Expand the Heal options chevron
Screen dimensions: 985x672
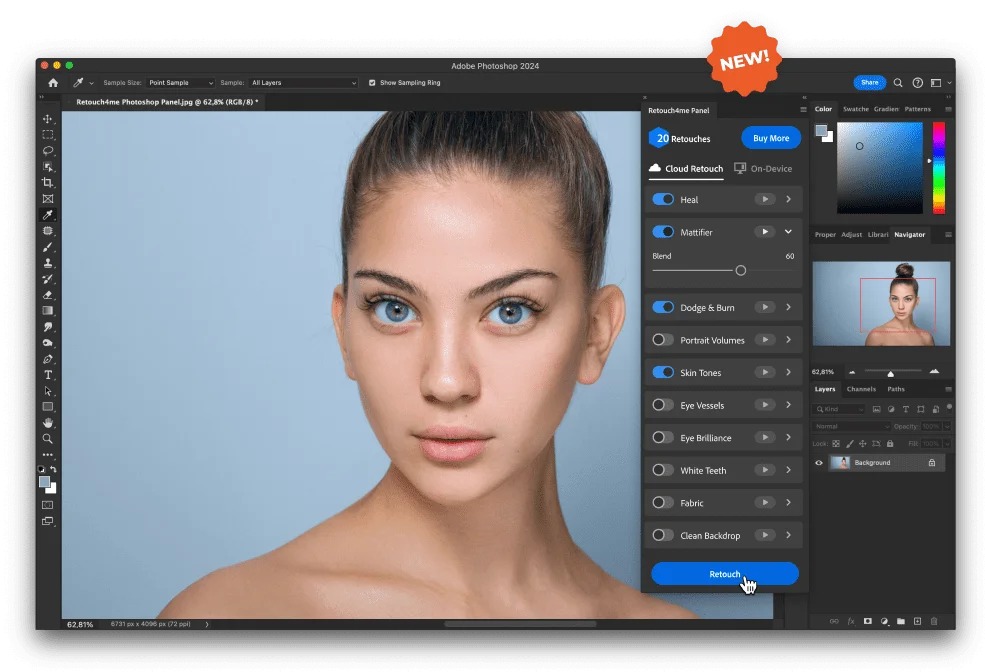788,199
